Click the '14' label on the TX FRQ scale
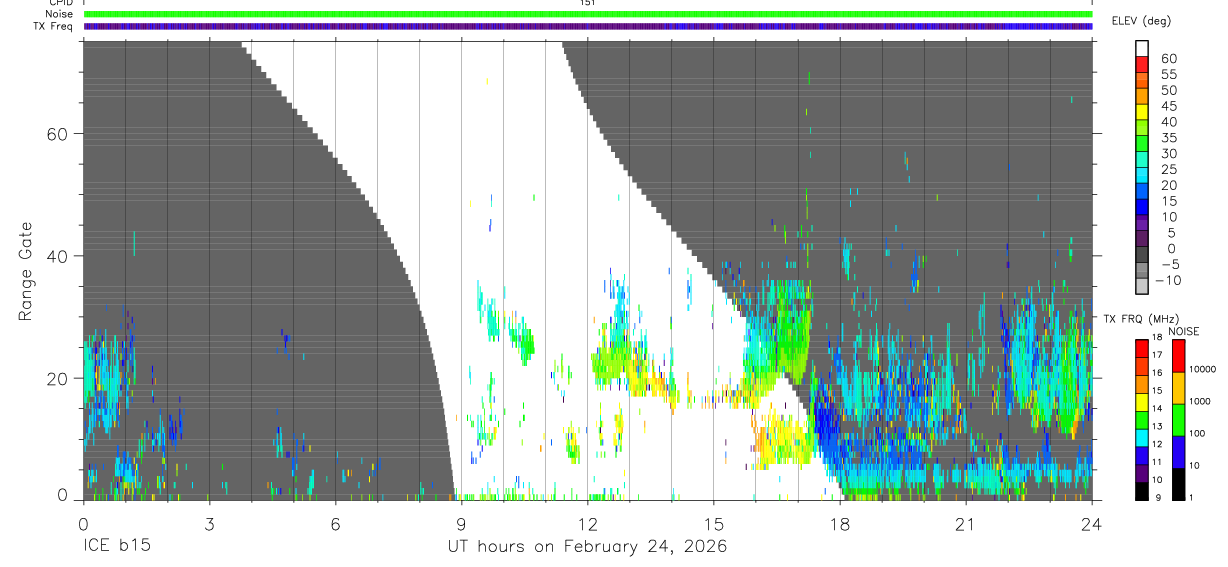 click(x=1156, y=409)
